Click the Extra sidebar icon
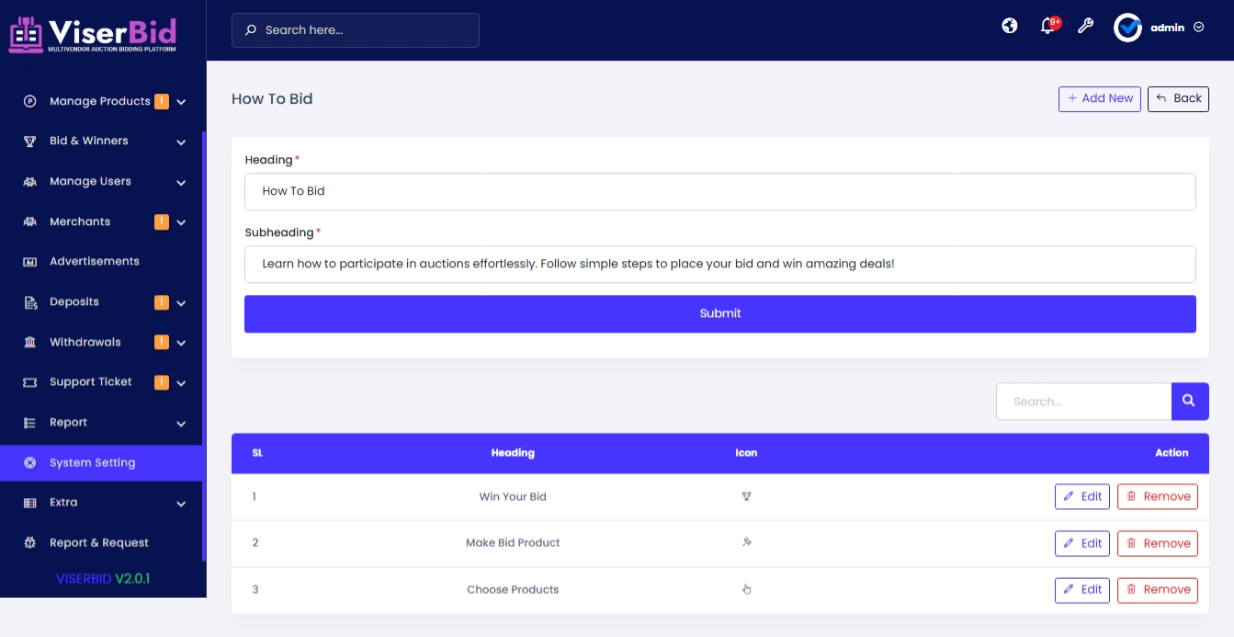The height and width of the screenshot is (637, 1234). click(x=30, y=503)
